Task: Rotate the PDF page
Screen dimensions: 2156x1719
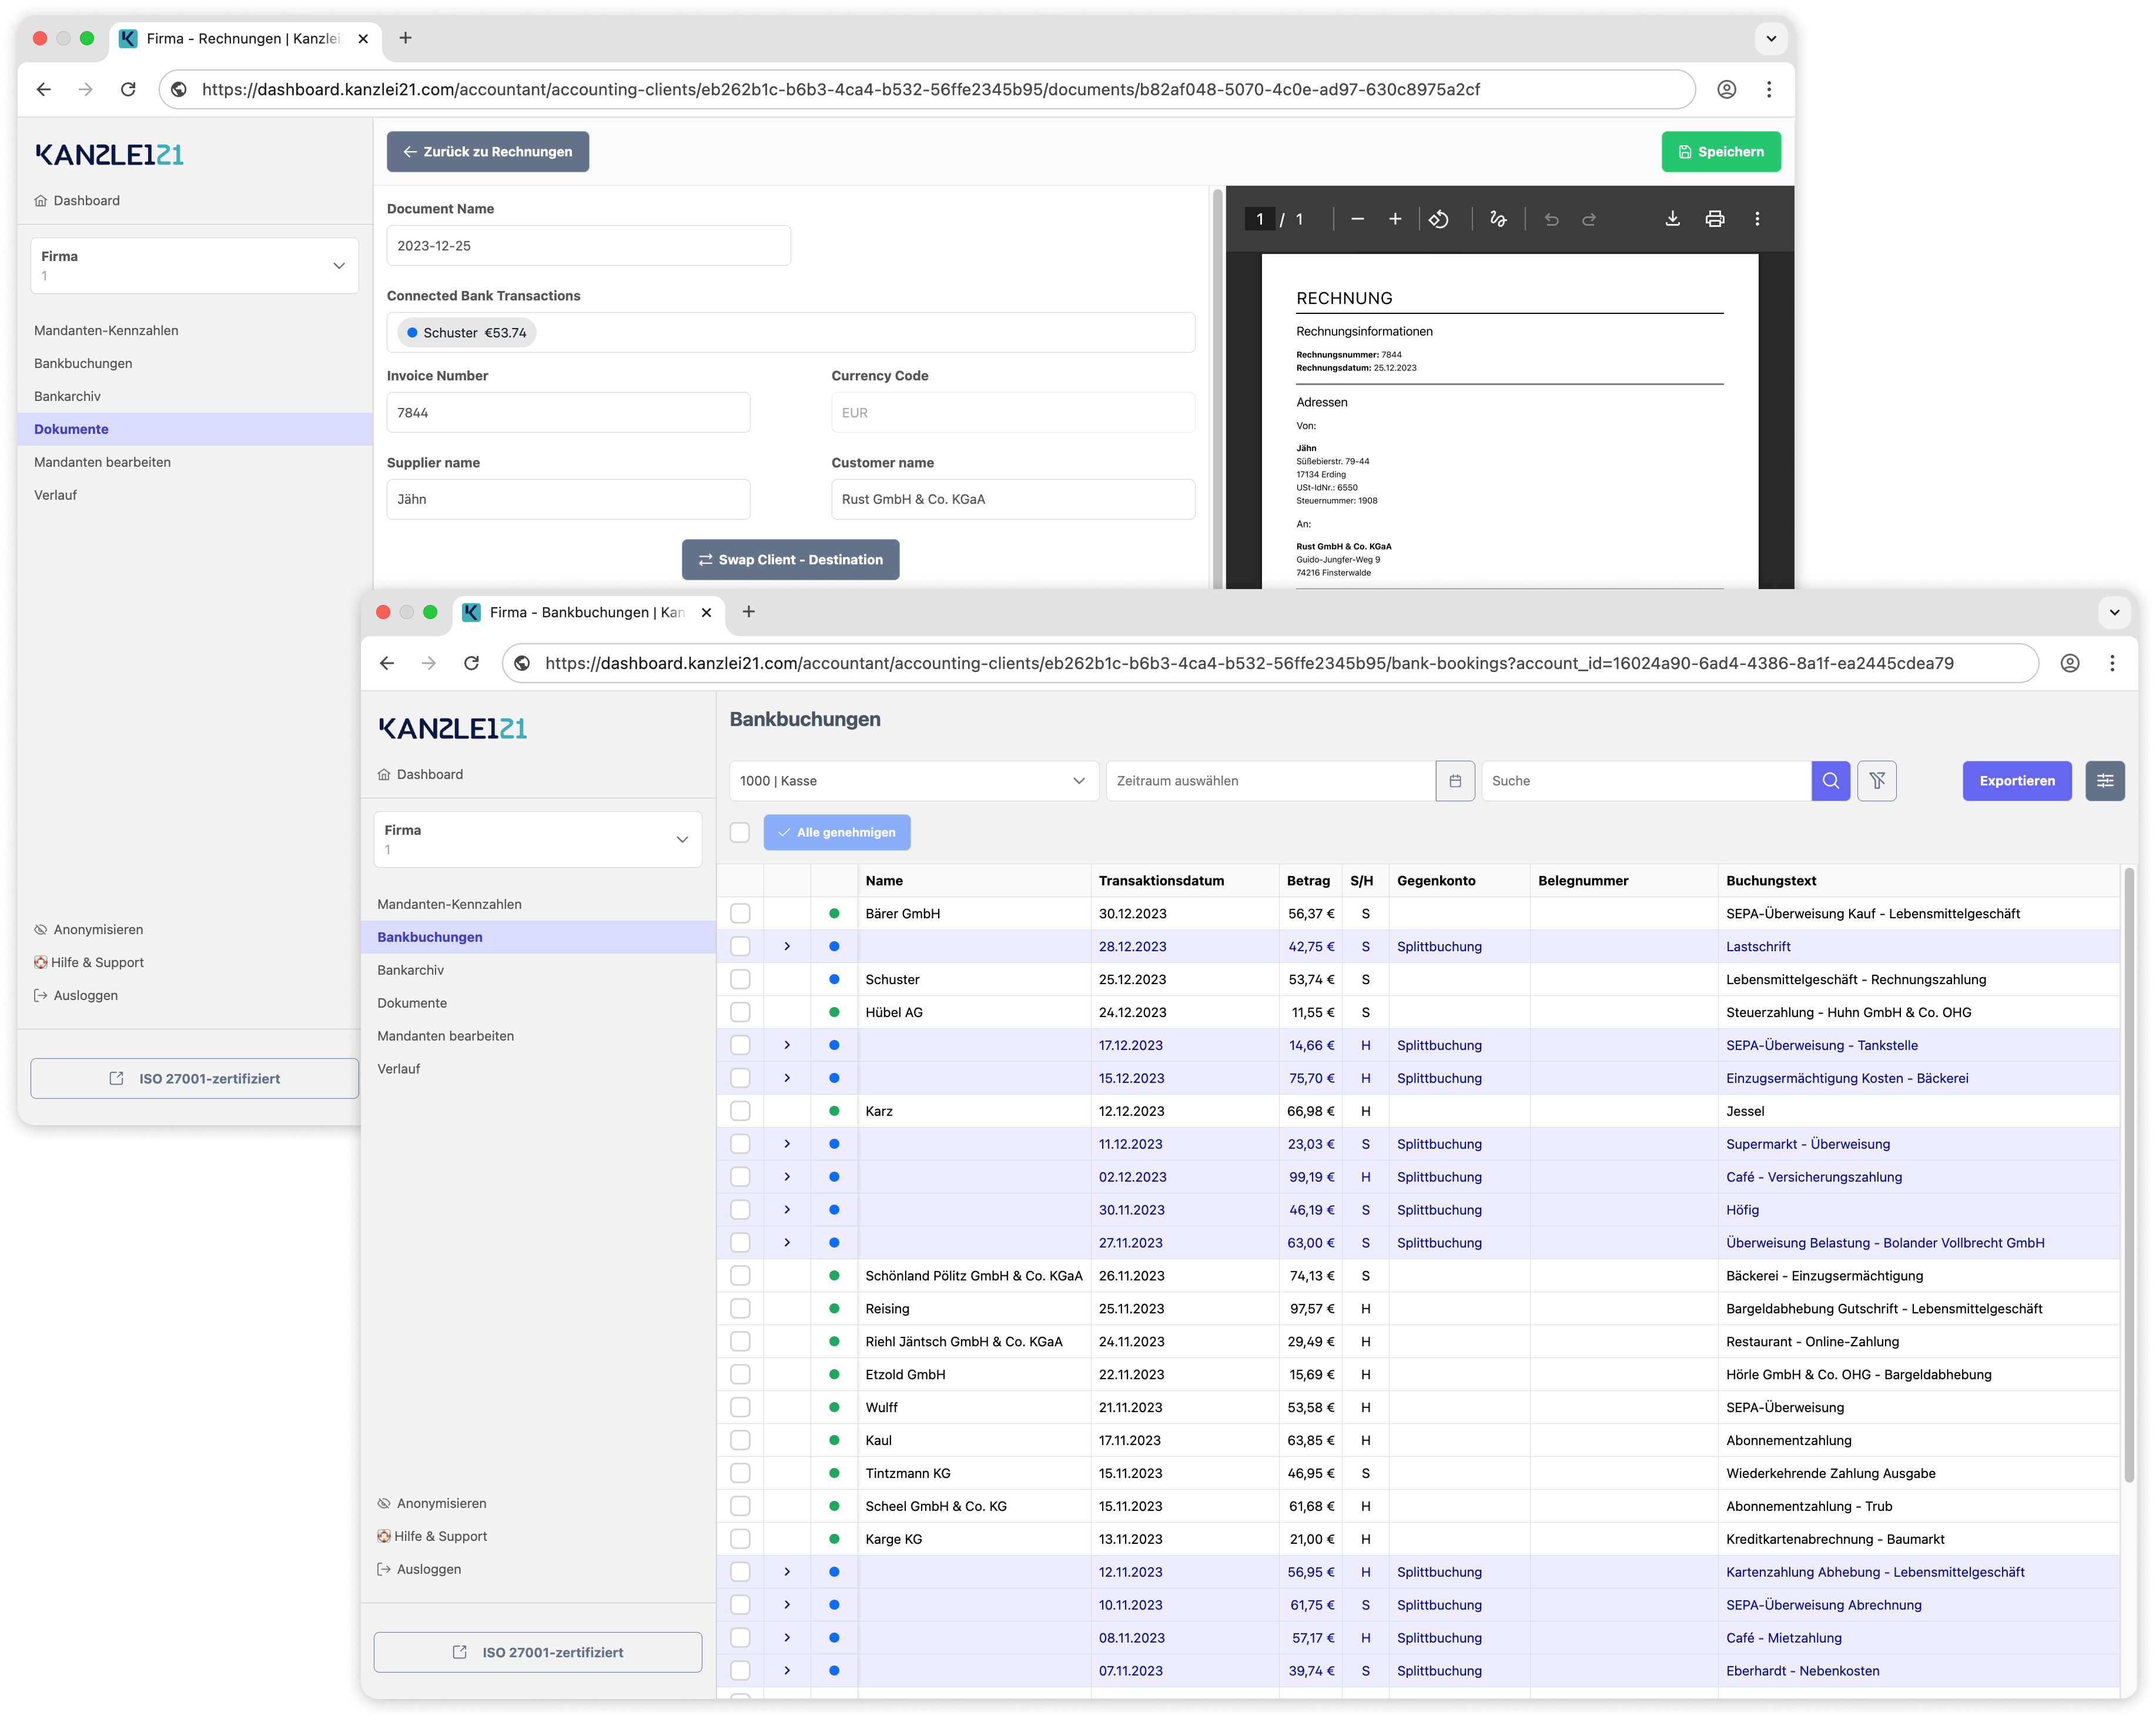Action: (1440, 218)
